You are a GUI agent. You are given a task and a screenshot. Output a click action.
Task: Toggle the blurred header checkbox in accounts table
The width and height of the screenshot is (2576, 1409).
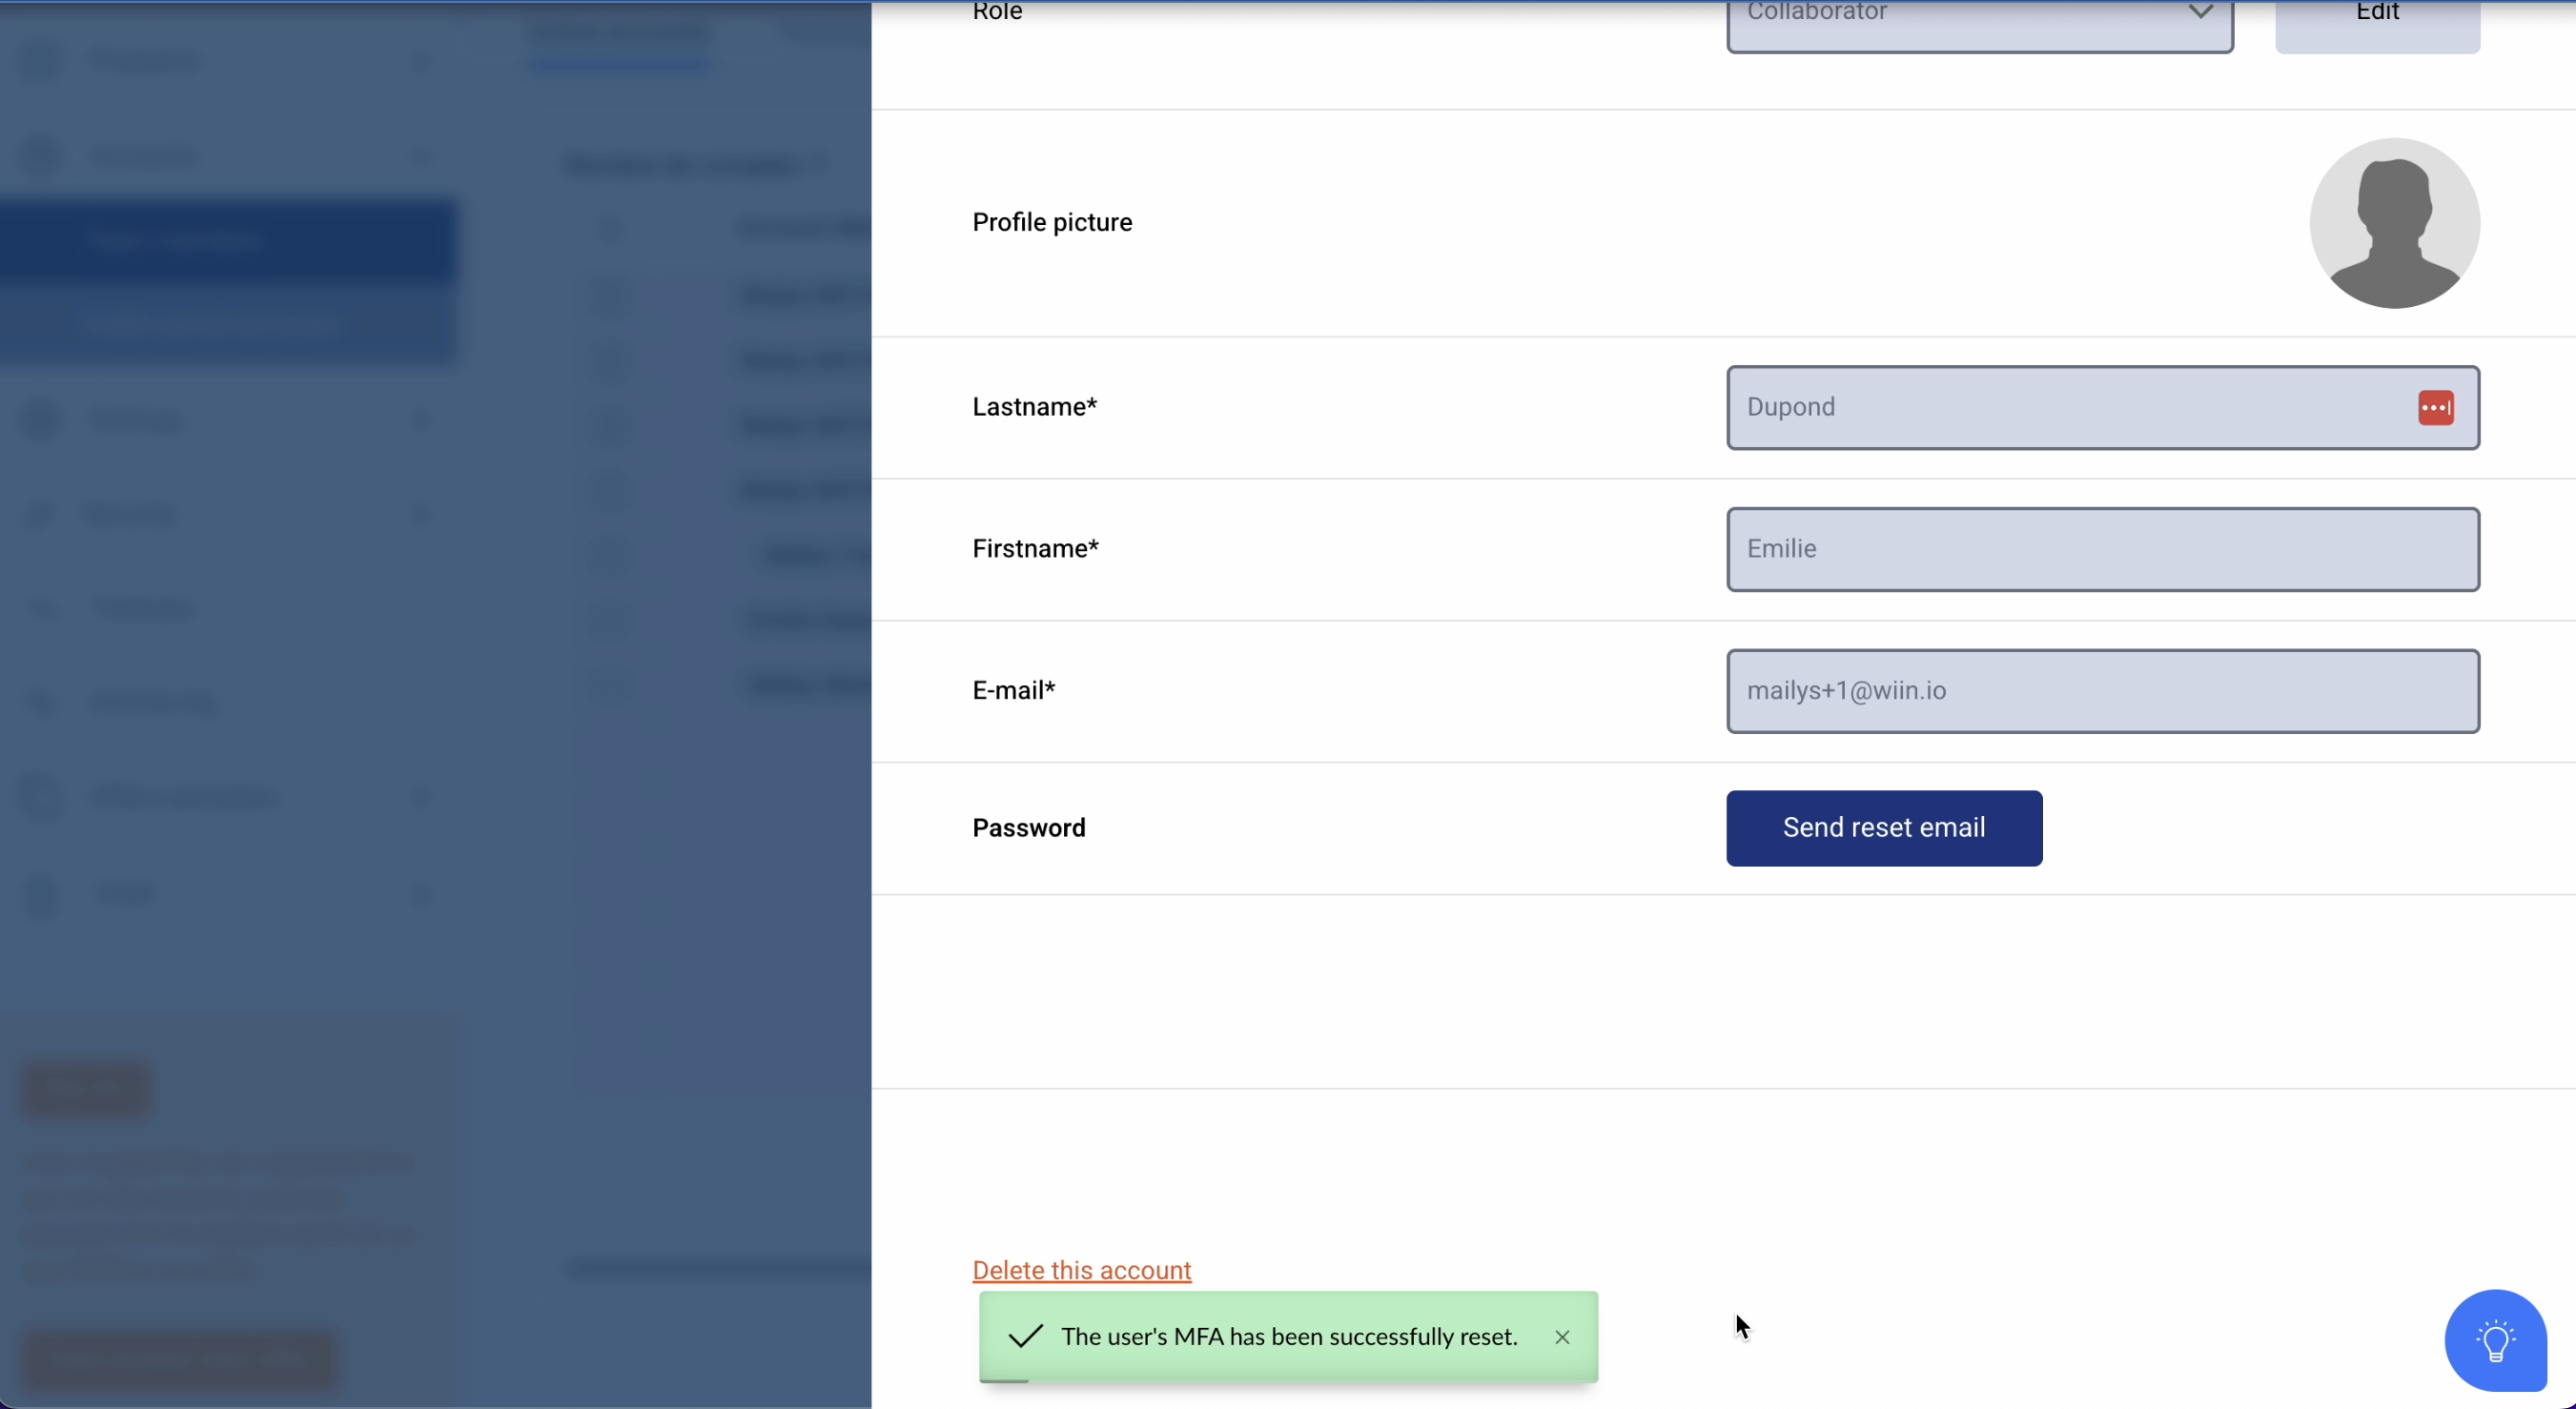click(610, 229)
